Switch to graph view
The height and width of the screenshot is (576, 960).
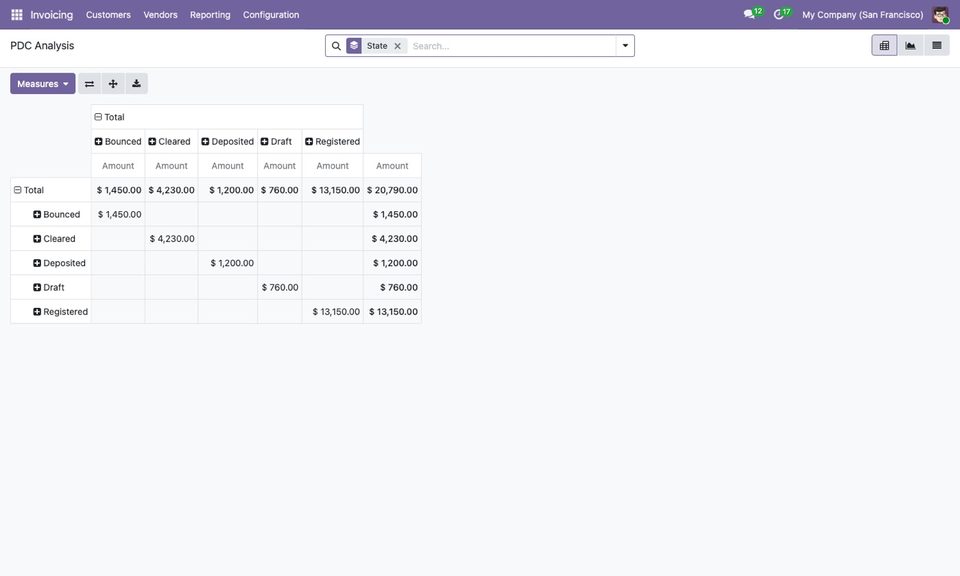(910, 45)
